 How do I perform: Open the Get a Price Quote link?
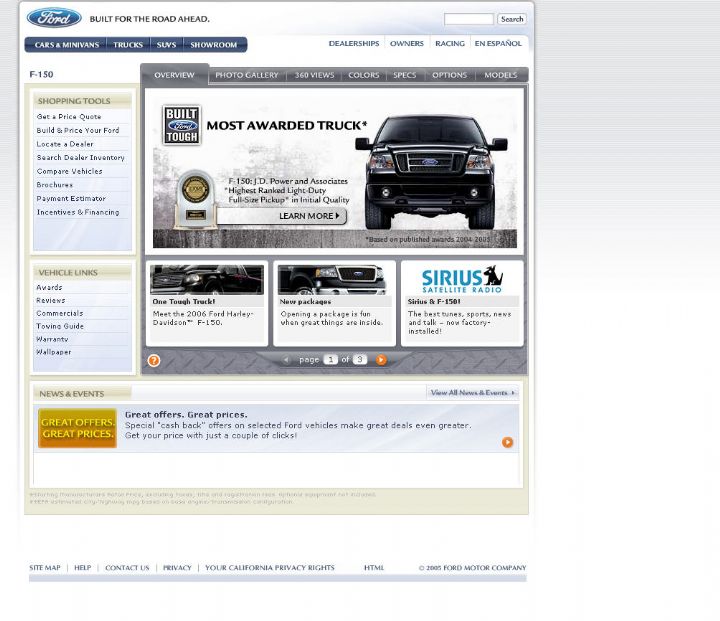pyautogui.click(x=69, y=117)
